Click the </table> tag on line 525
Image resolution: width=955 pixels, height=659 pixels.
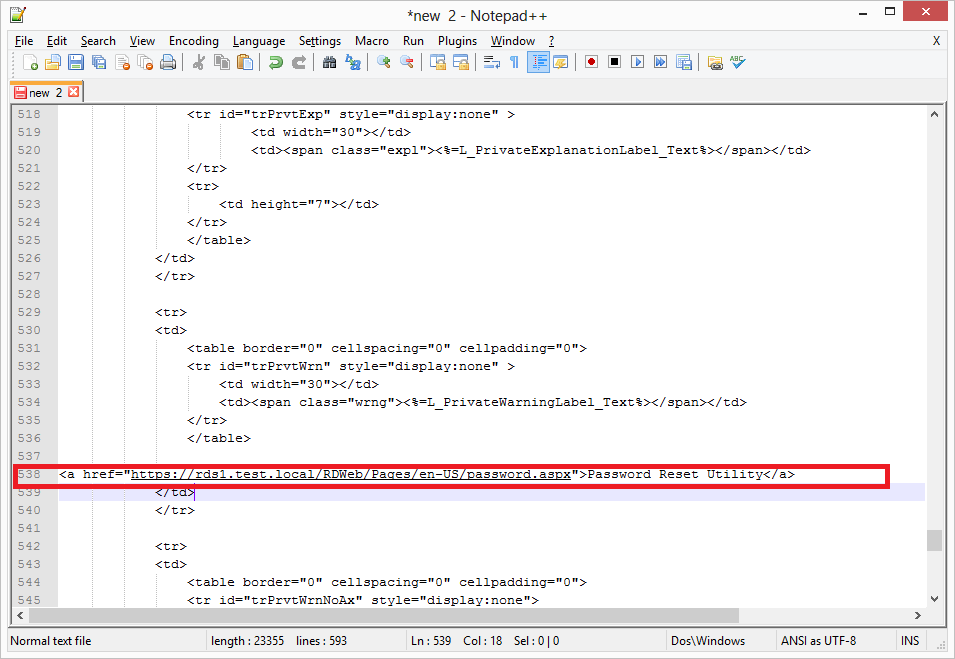pos(219,241)
